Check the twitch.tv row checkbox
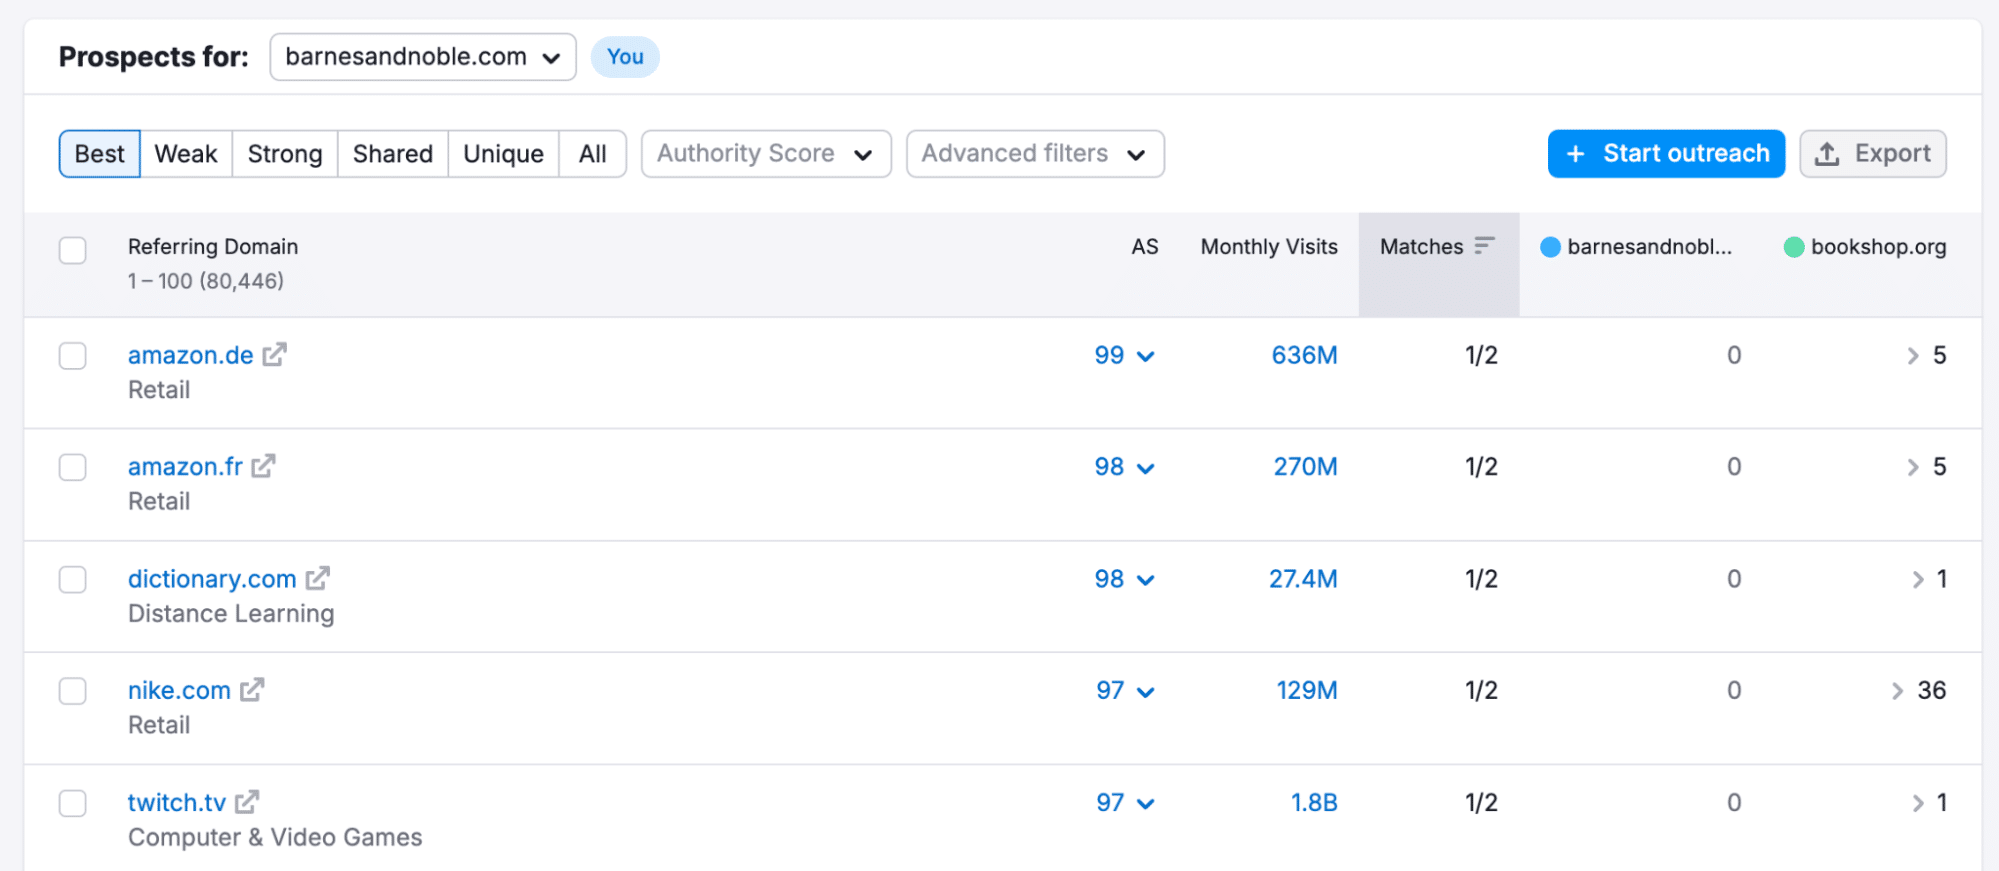Viewport: 1999px width, 871px height. (x=73, y=803)
